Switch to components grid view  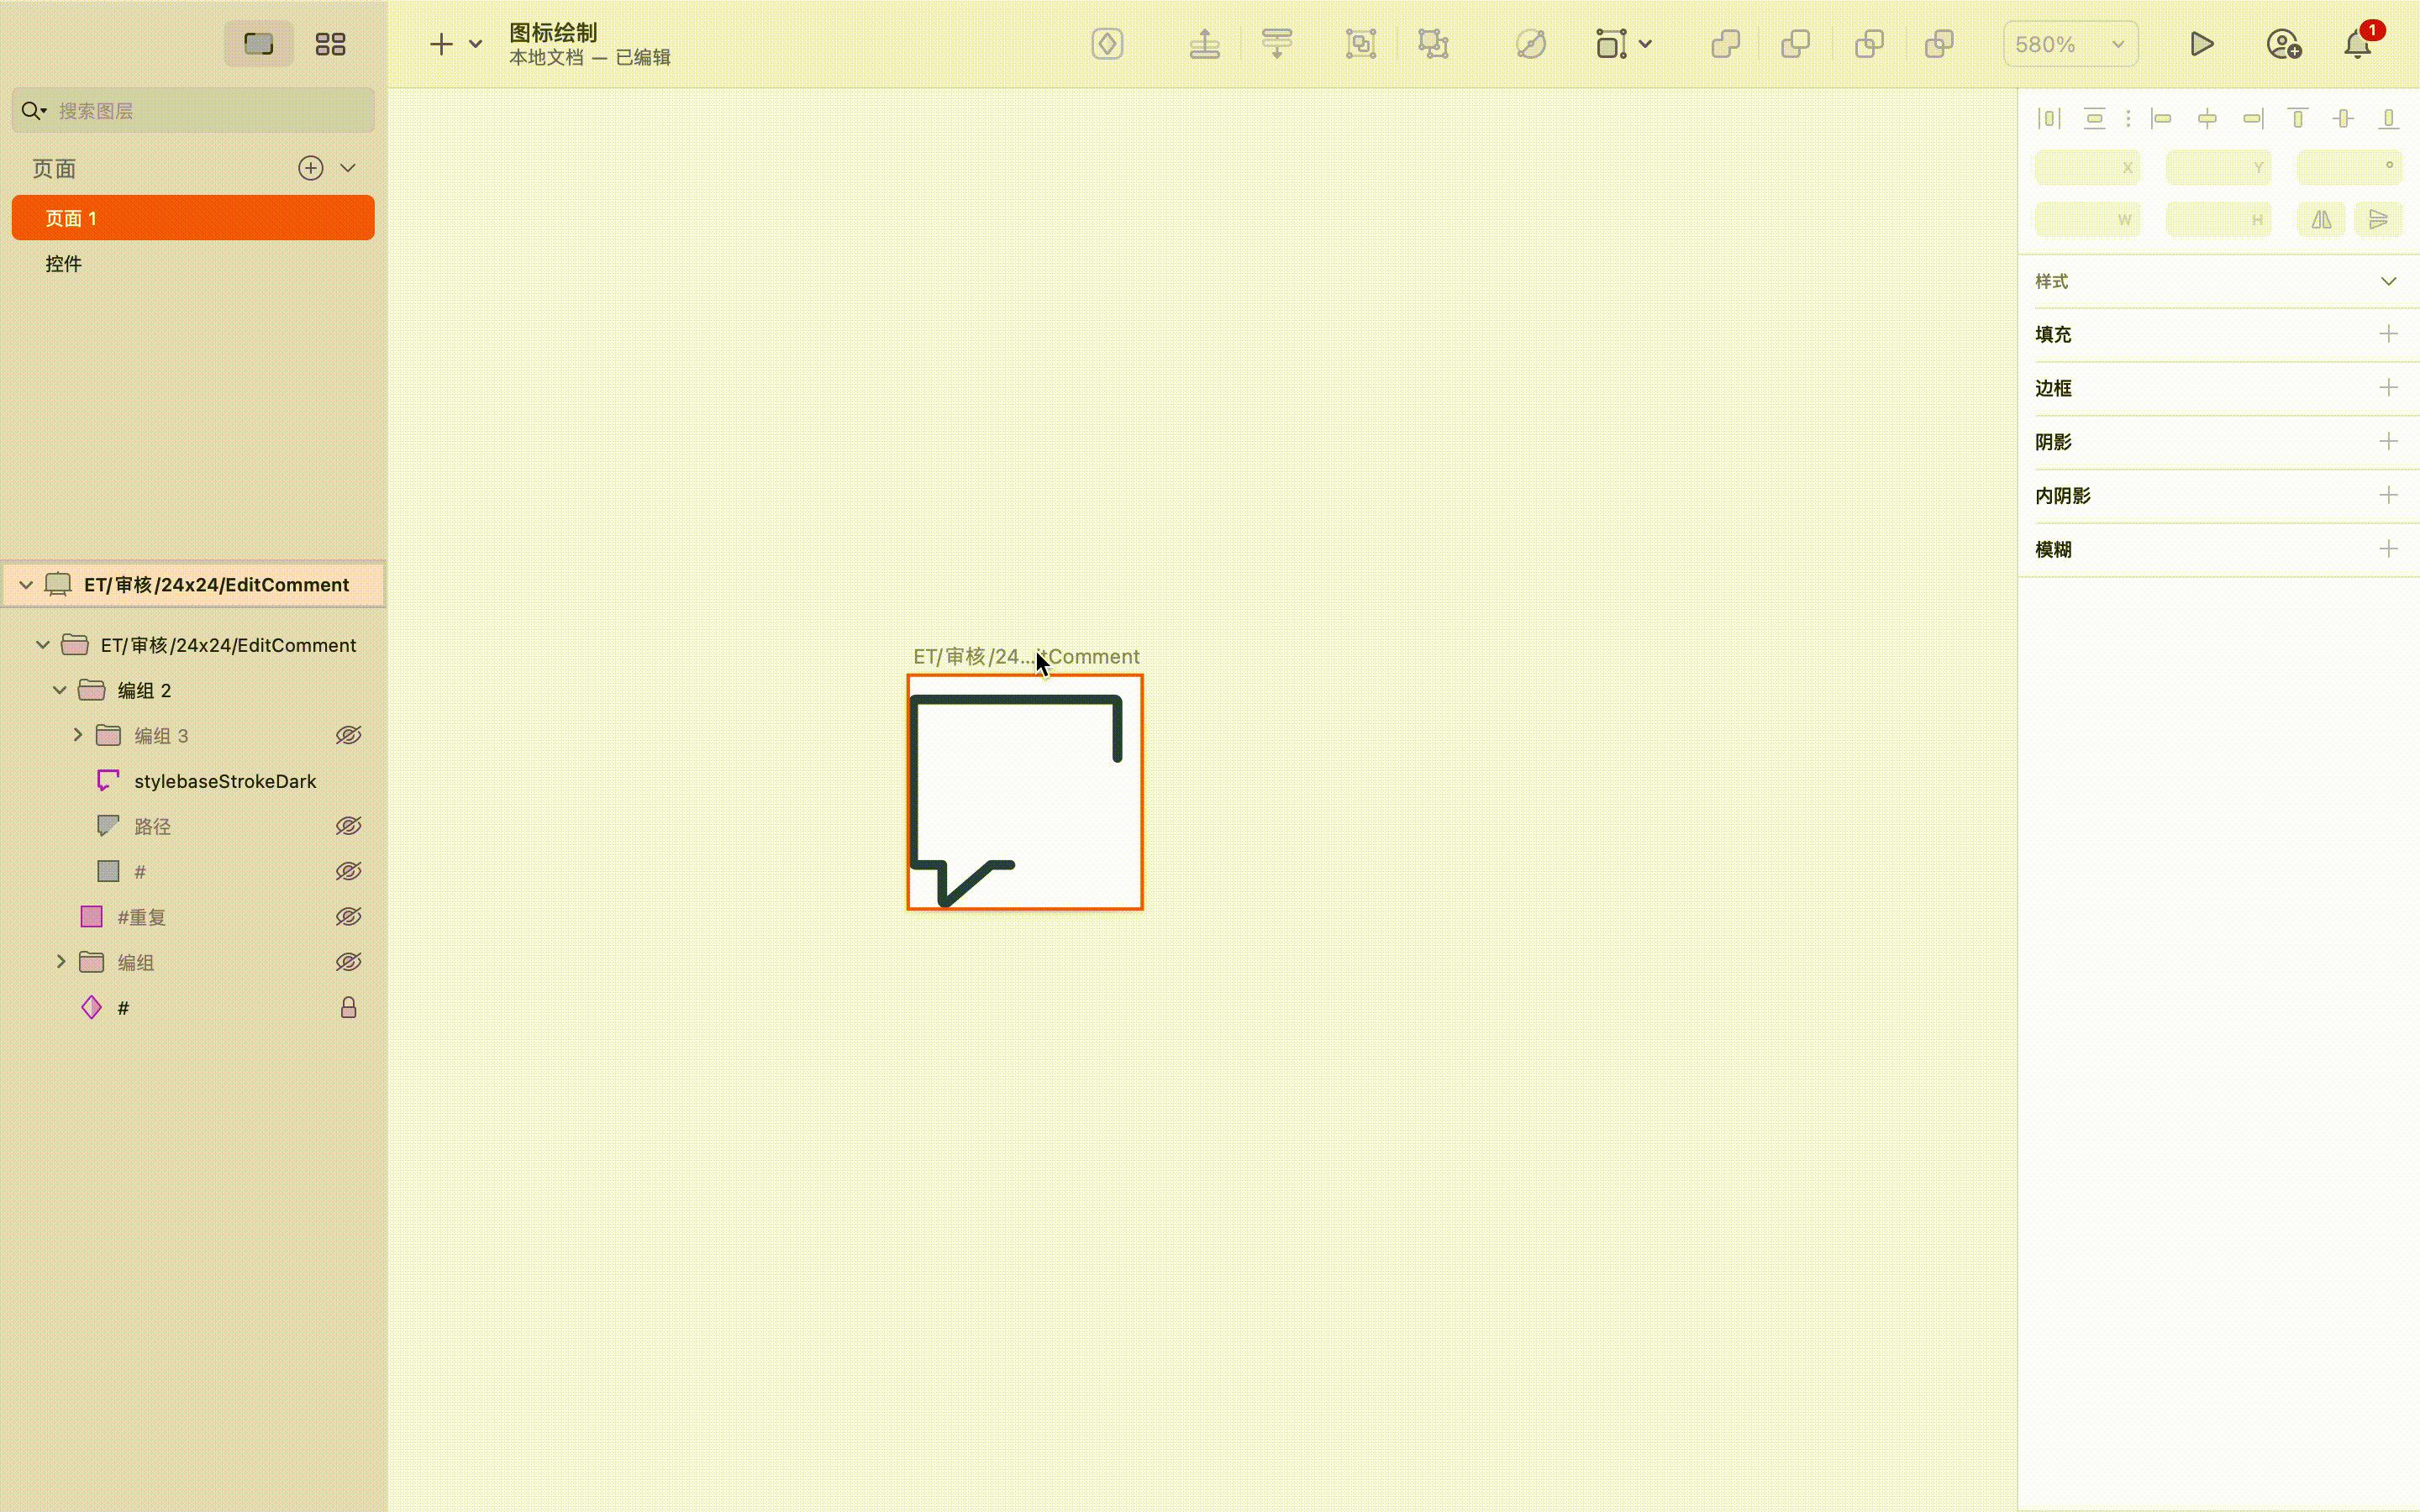[x=330, y=44]
